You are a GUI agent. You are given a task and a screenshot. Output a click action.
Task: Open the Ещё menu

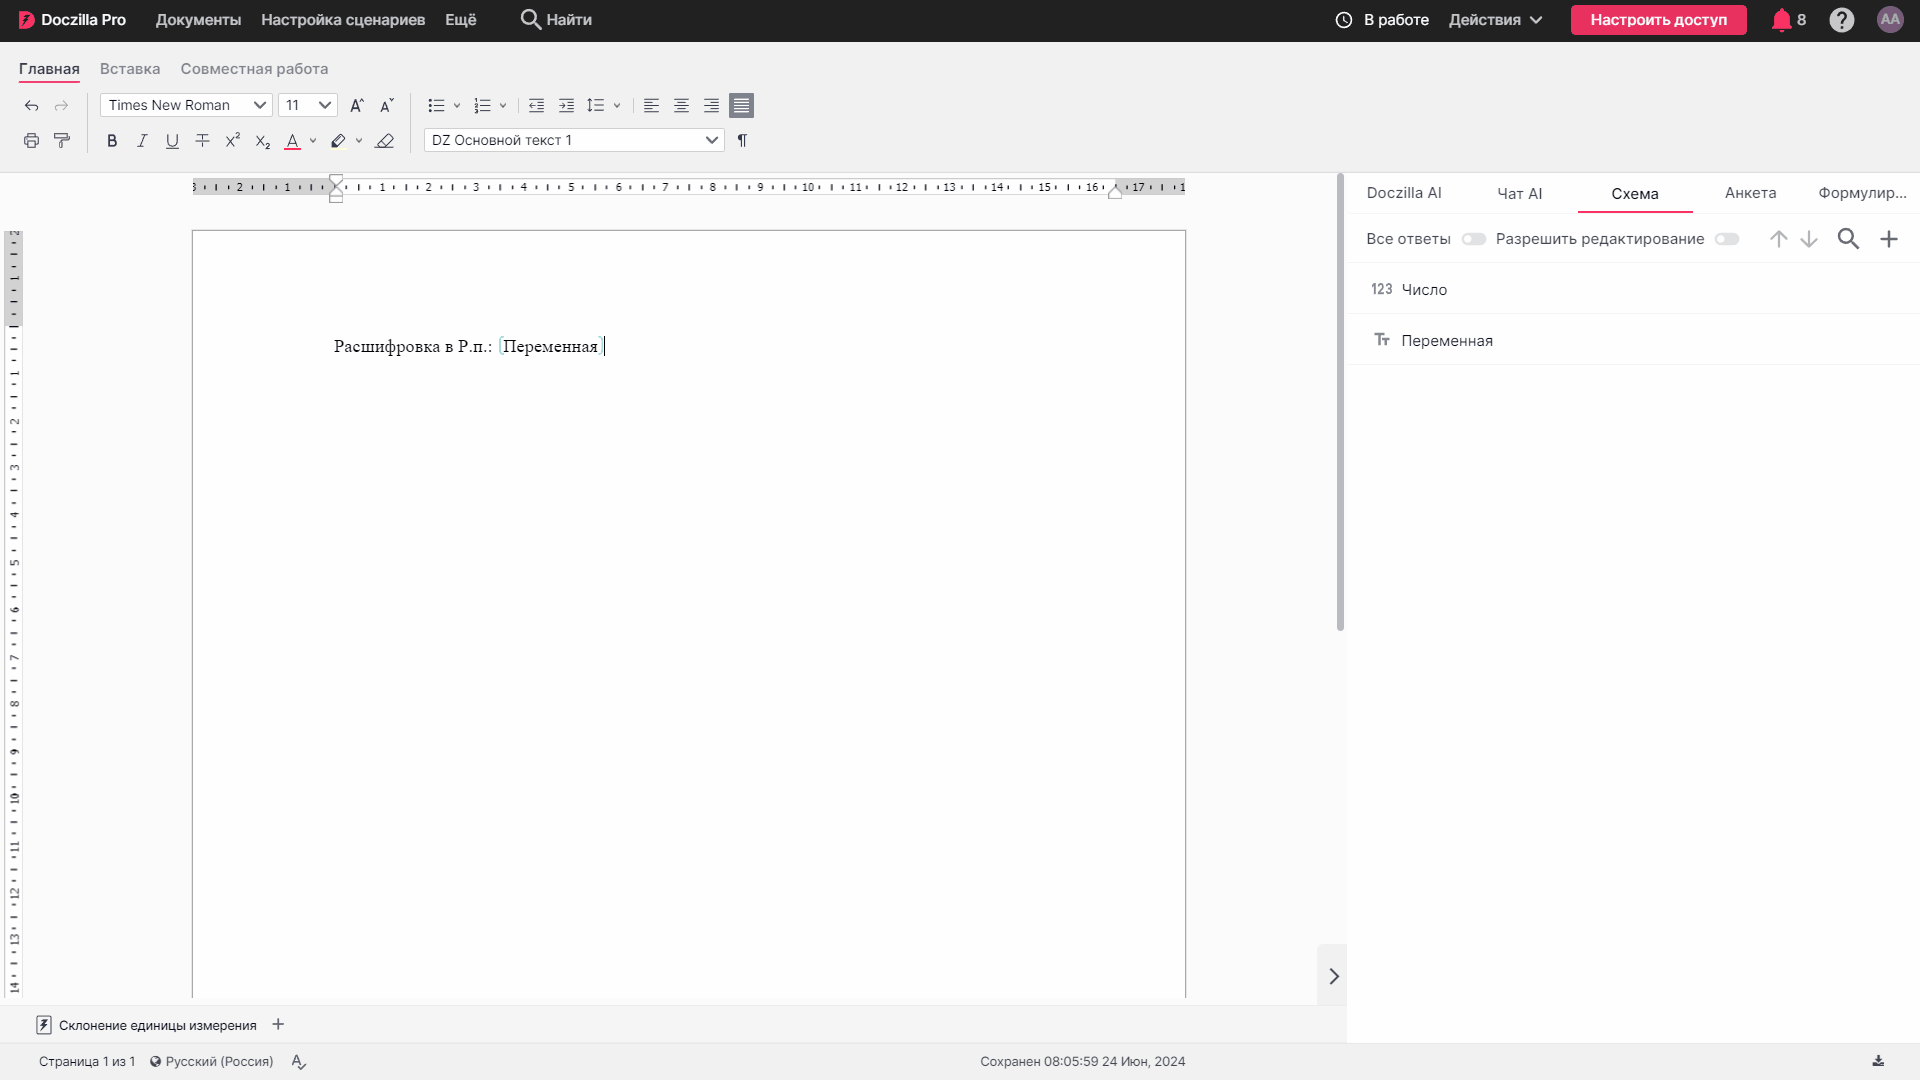tap(460, 20)
